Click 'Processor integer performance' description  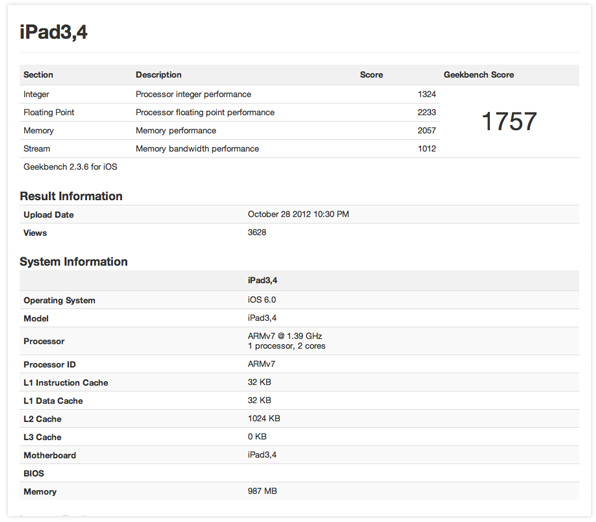193,94
